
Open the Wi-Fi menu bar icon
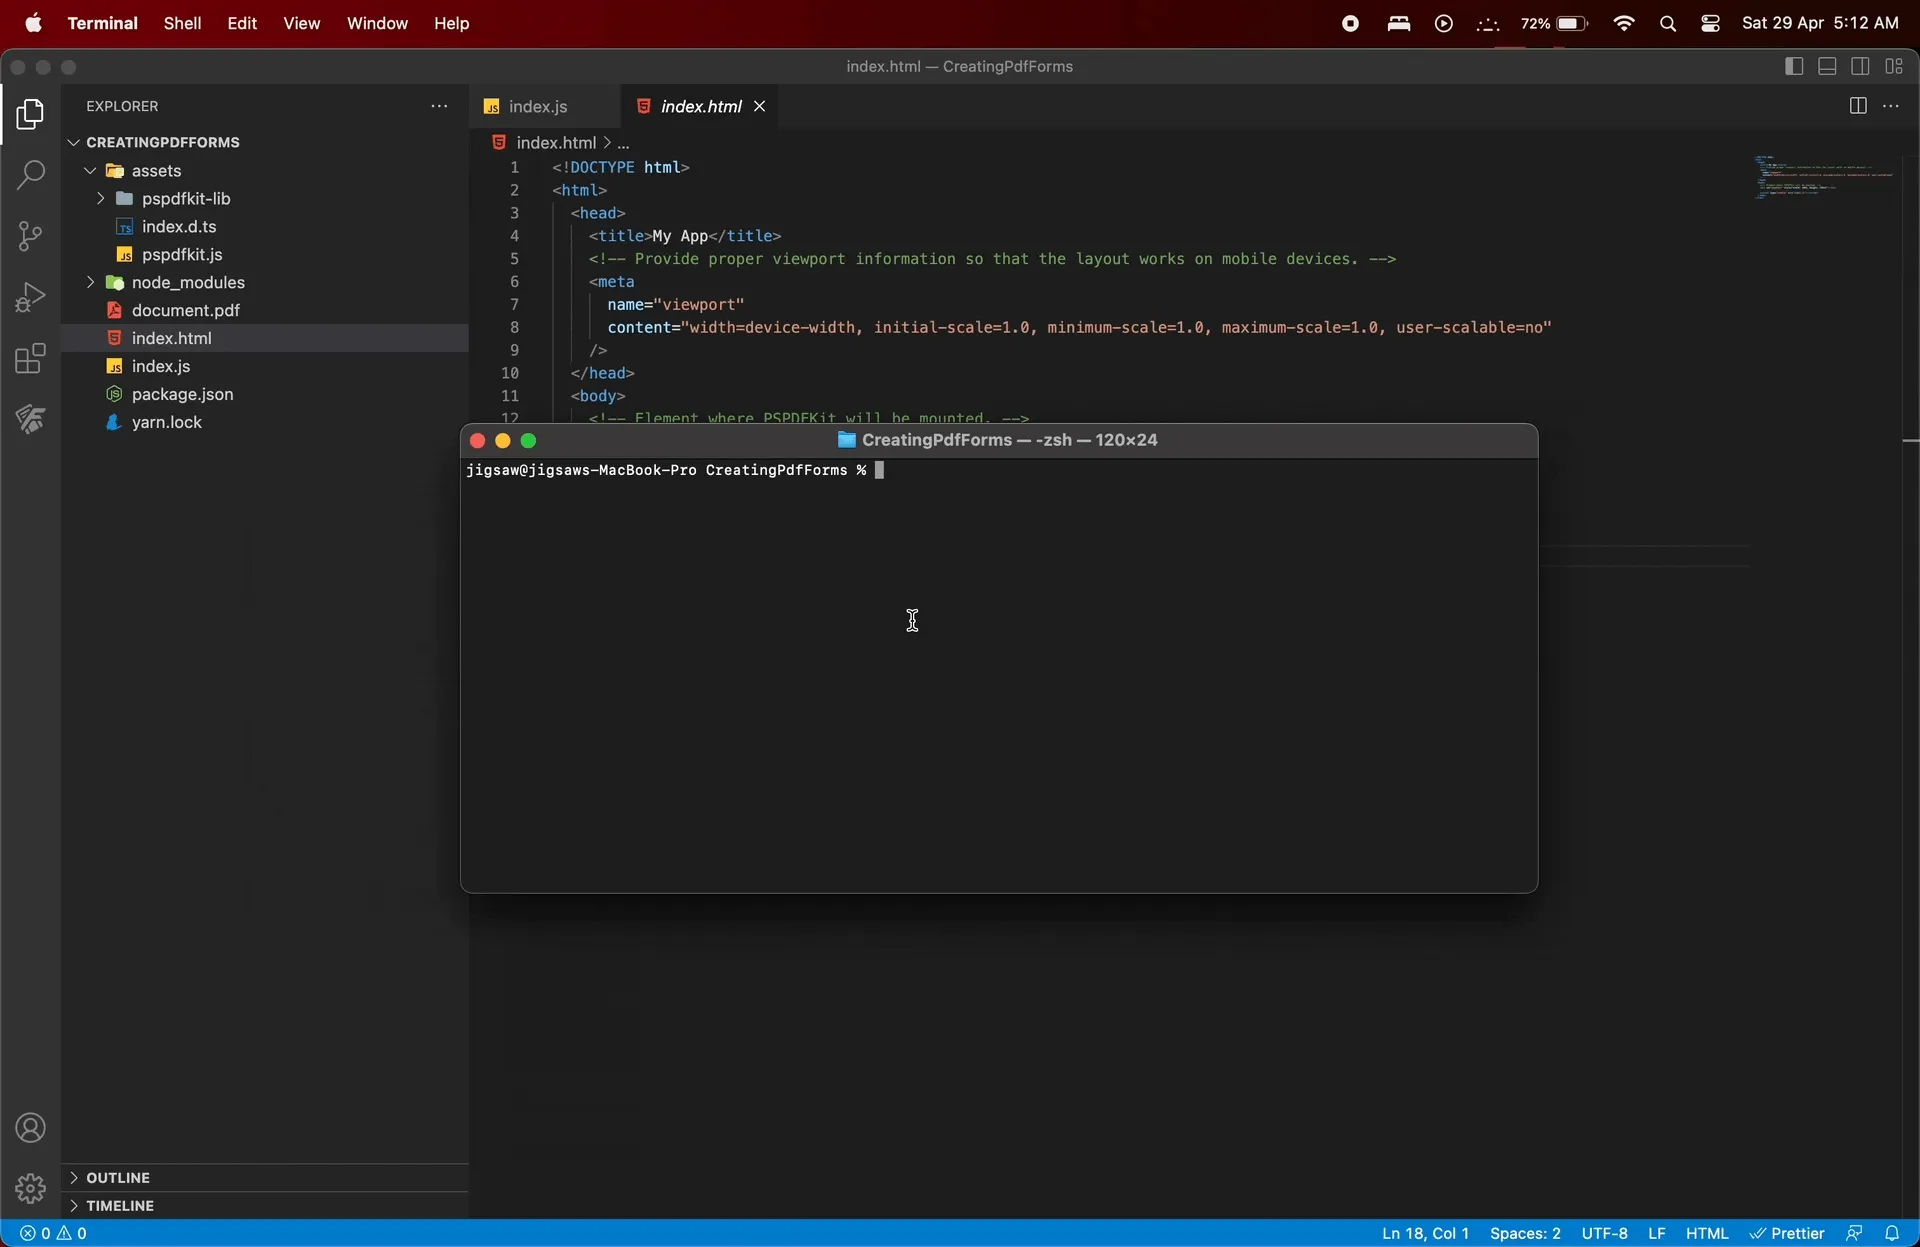(1623, 23)
